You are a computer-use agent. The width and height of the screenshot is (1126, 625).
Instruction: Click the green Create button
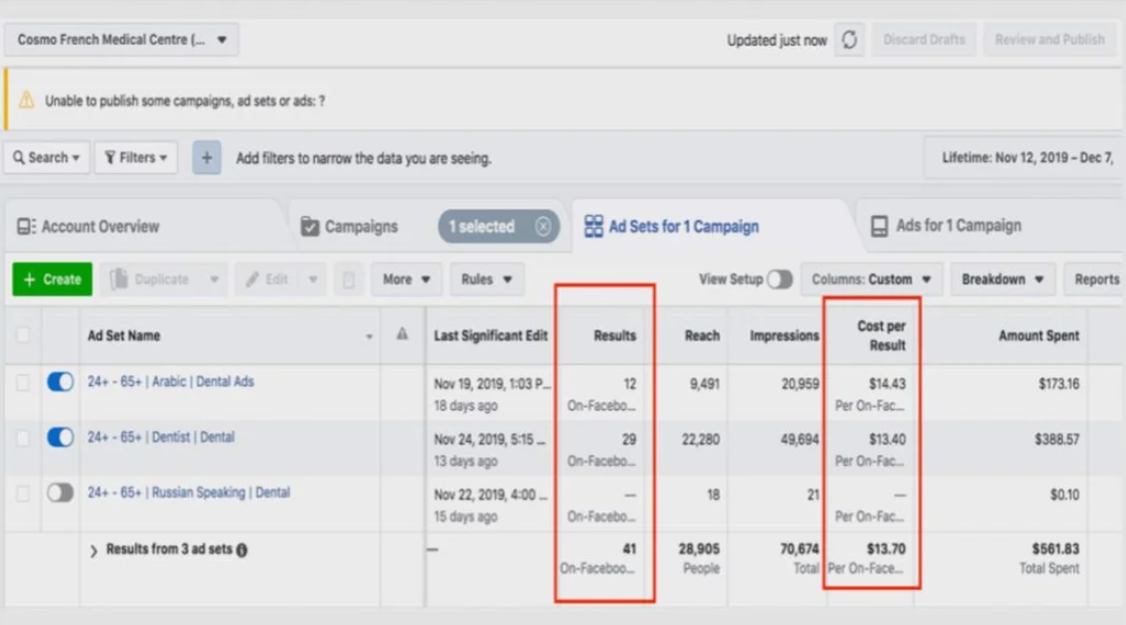[x=52, y=280]
